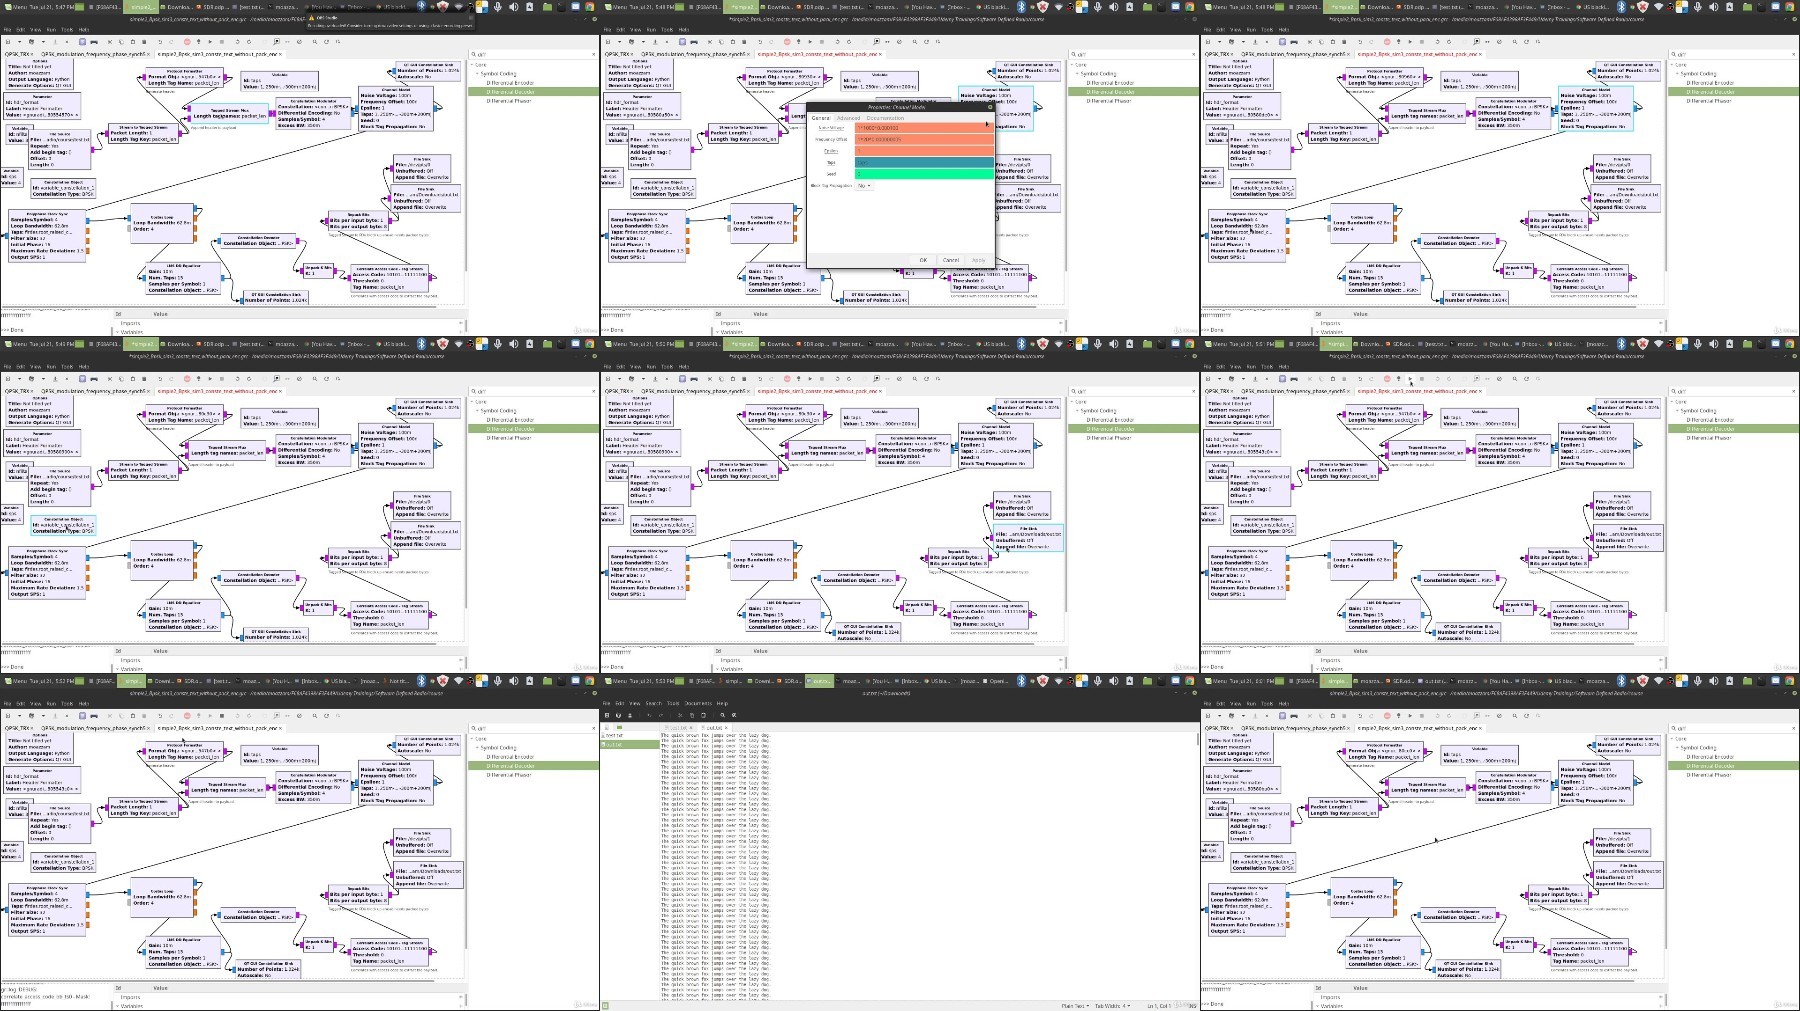This screenshot has height=1011, width=1800.
Task: Click the Undo icon in the 5:47 PM GRC toolbar
Action: pyautogui.click(x=160, y=42)
